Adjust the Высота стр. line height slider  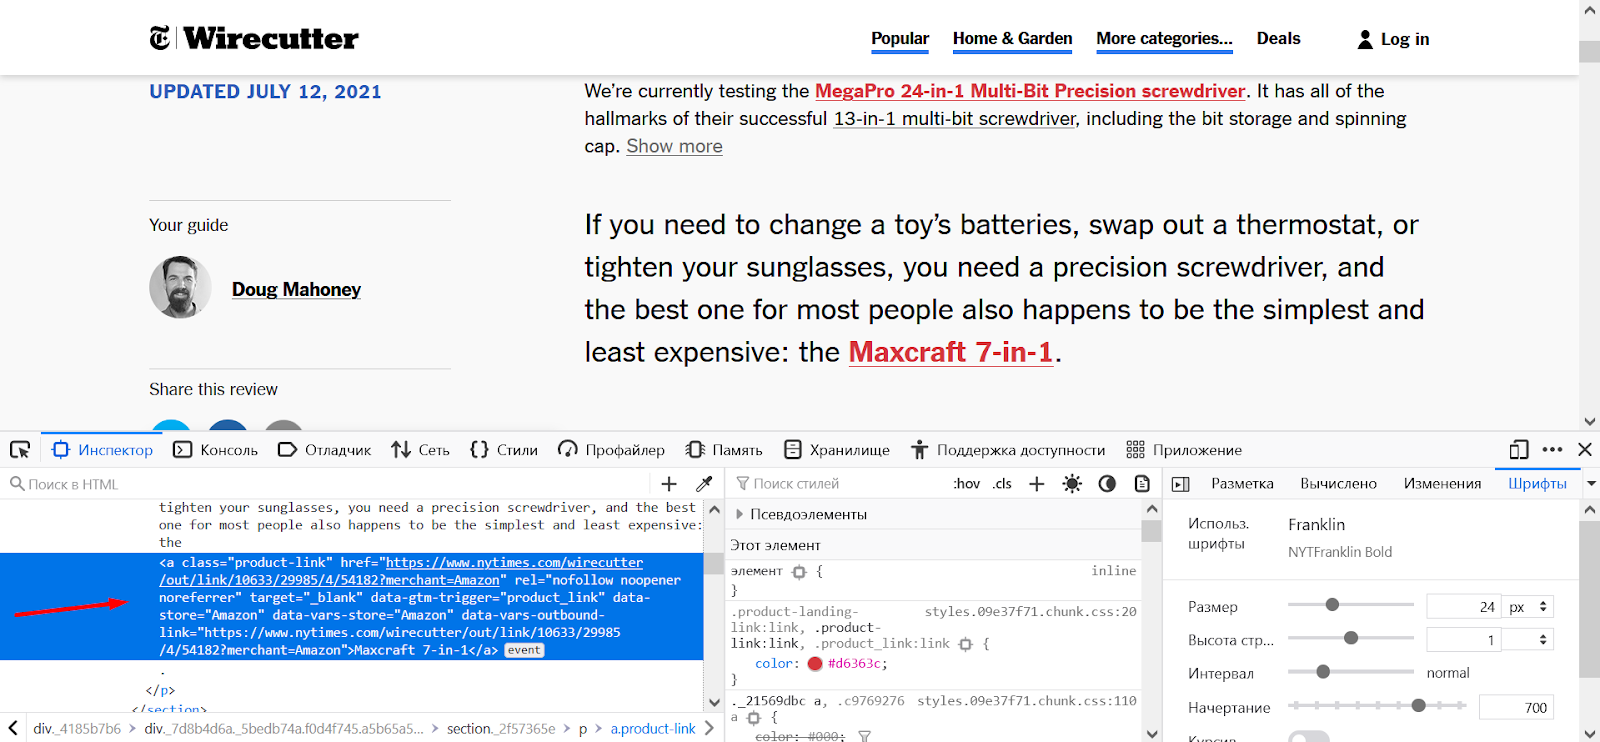point(1350,638)
